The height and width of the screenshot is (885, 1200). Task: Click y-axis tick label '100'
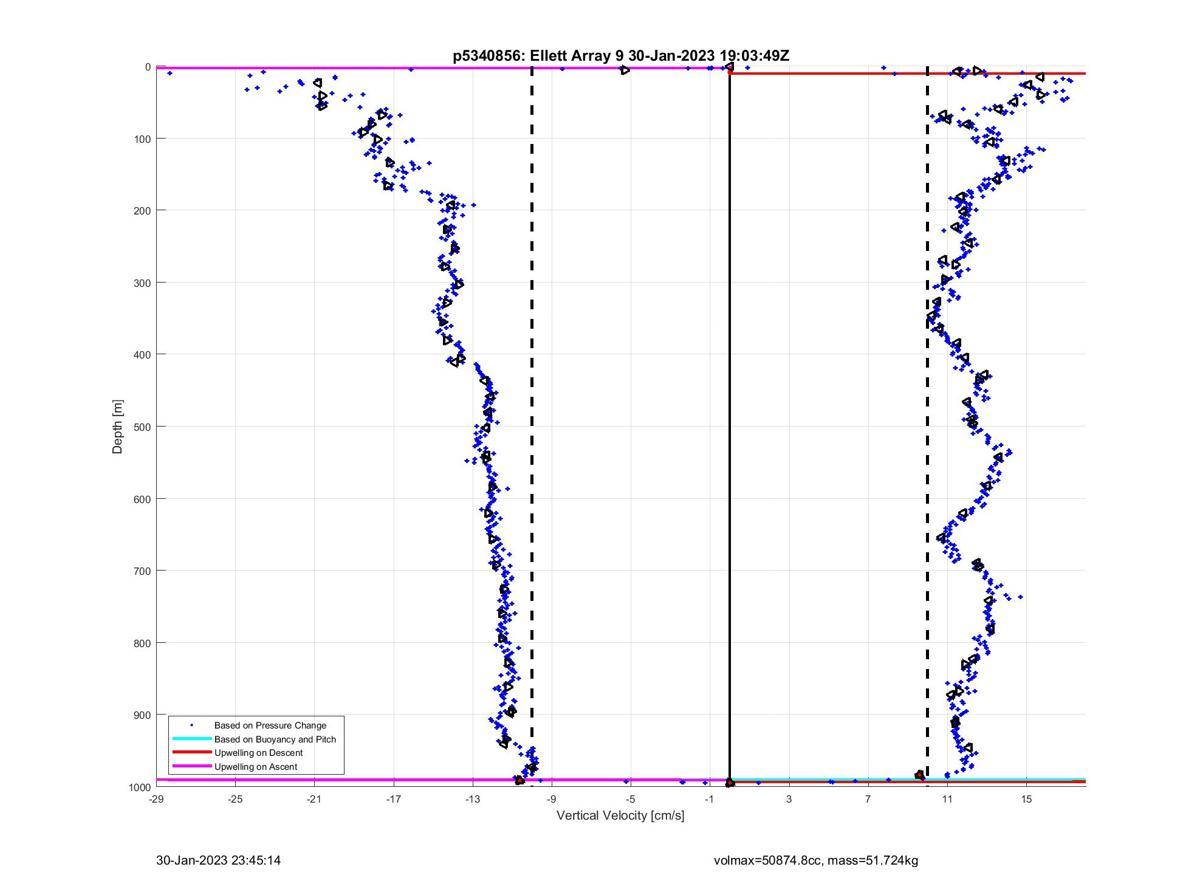(x=142, y=138)
